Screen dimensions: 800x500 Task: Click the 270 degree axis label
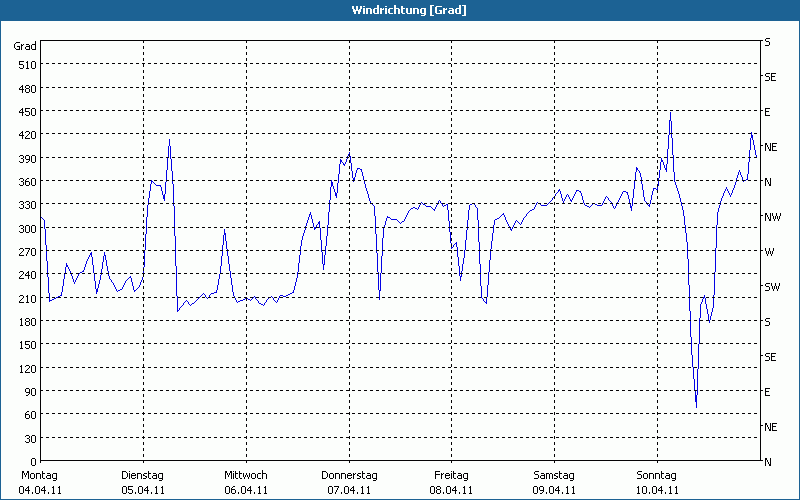pyautogui.click(x=28, y=252)
